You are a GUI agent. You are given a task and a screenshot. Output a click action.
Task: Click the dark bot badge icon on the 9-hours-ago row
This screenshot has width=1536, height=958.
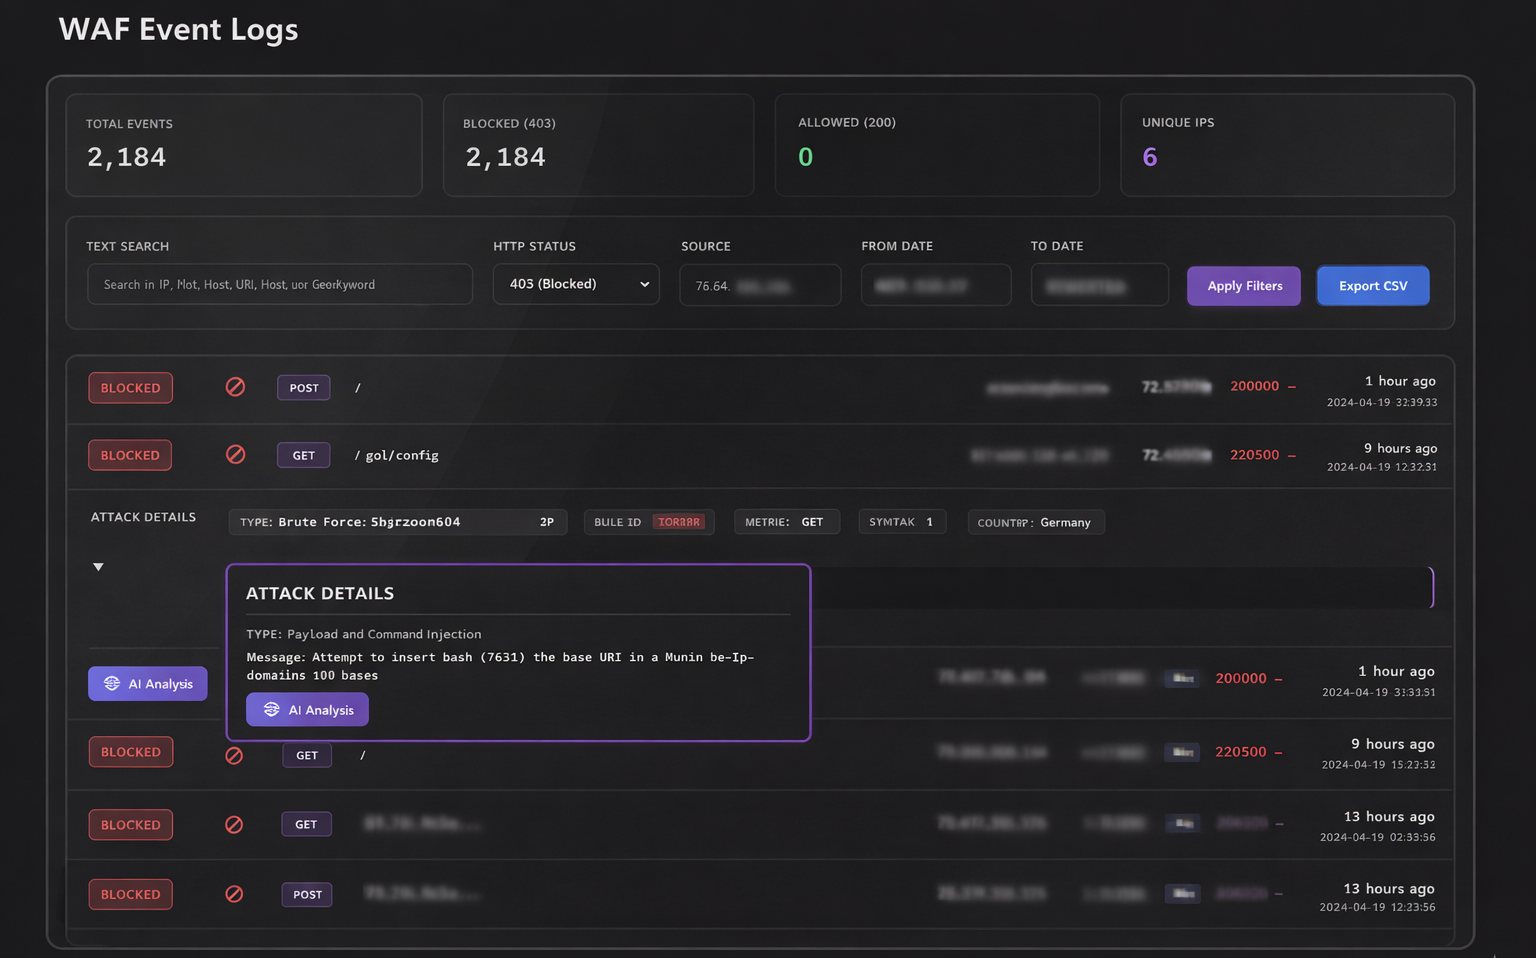pos(1181,751)
